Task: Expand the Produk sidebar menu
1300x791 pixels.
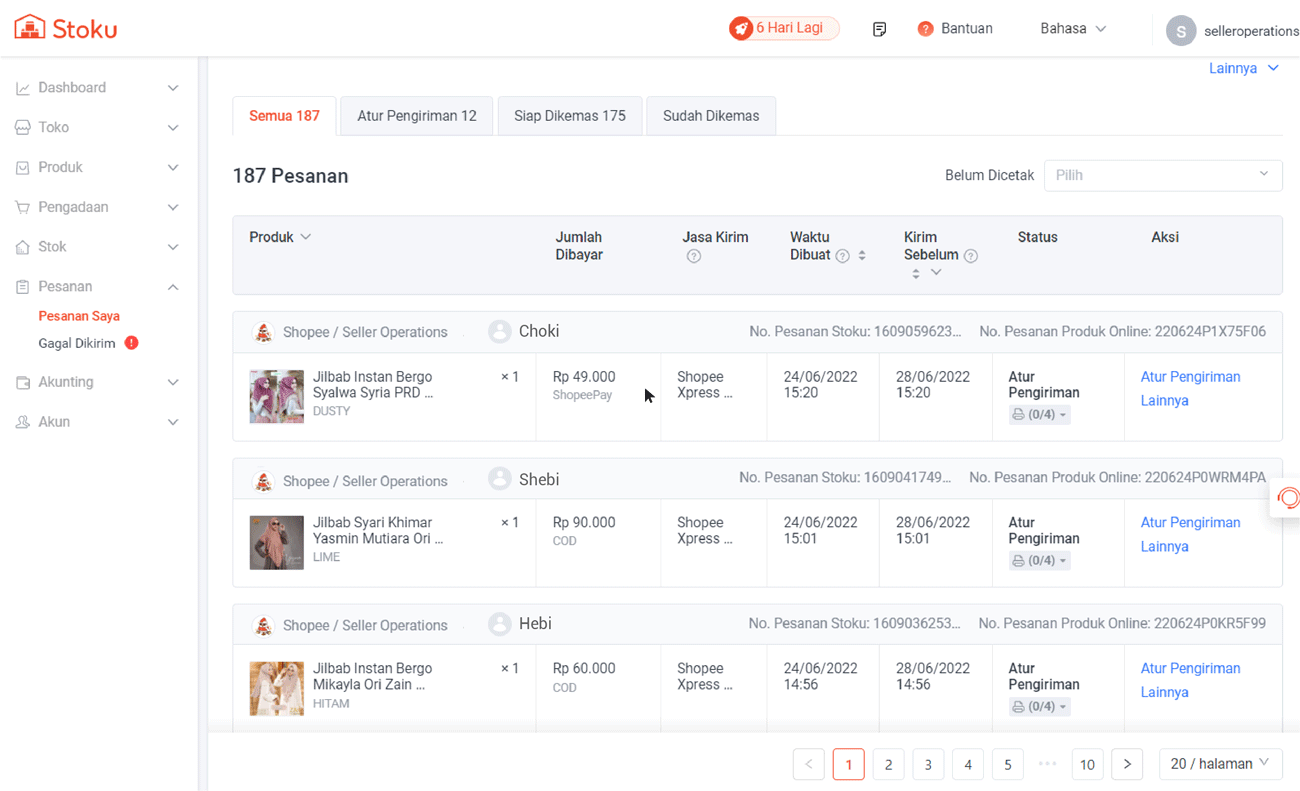Action: pos(97,167)
